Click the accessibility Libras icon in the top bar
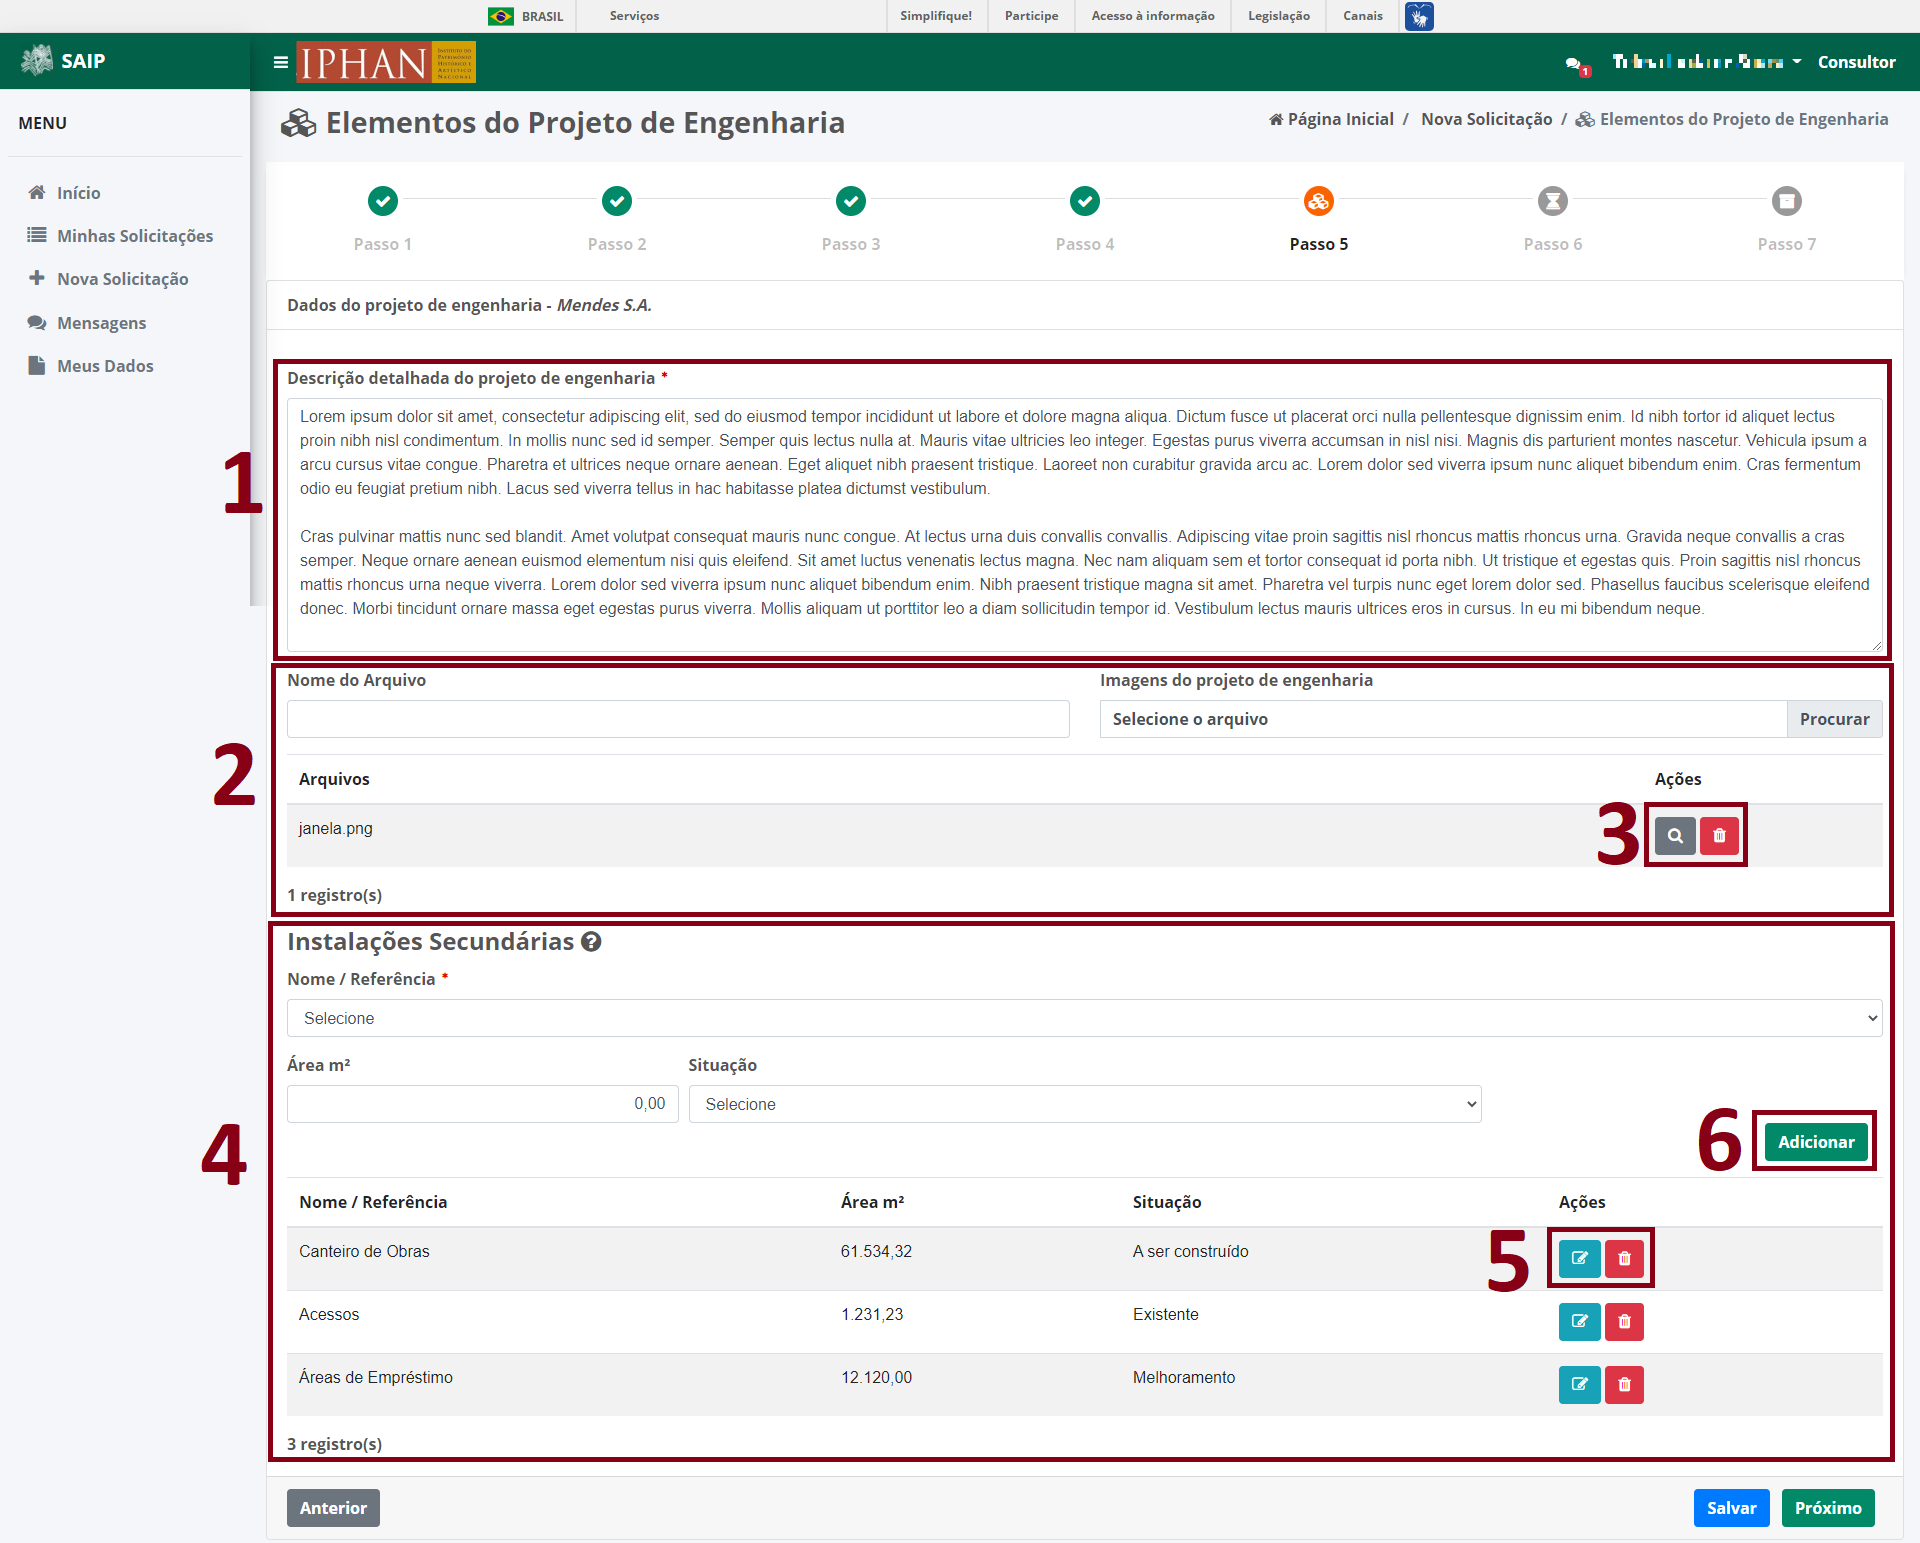 [1419, 16]
